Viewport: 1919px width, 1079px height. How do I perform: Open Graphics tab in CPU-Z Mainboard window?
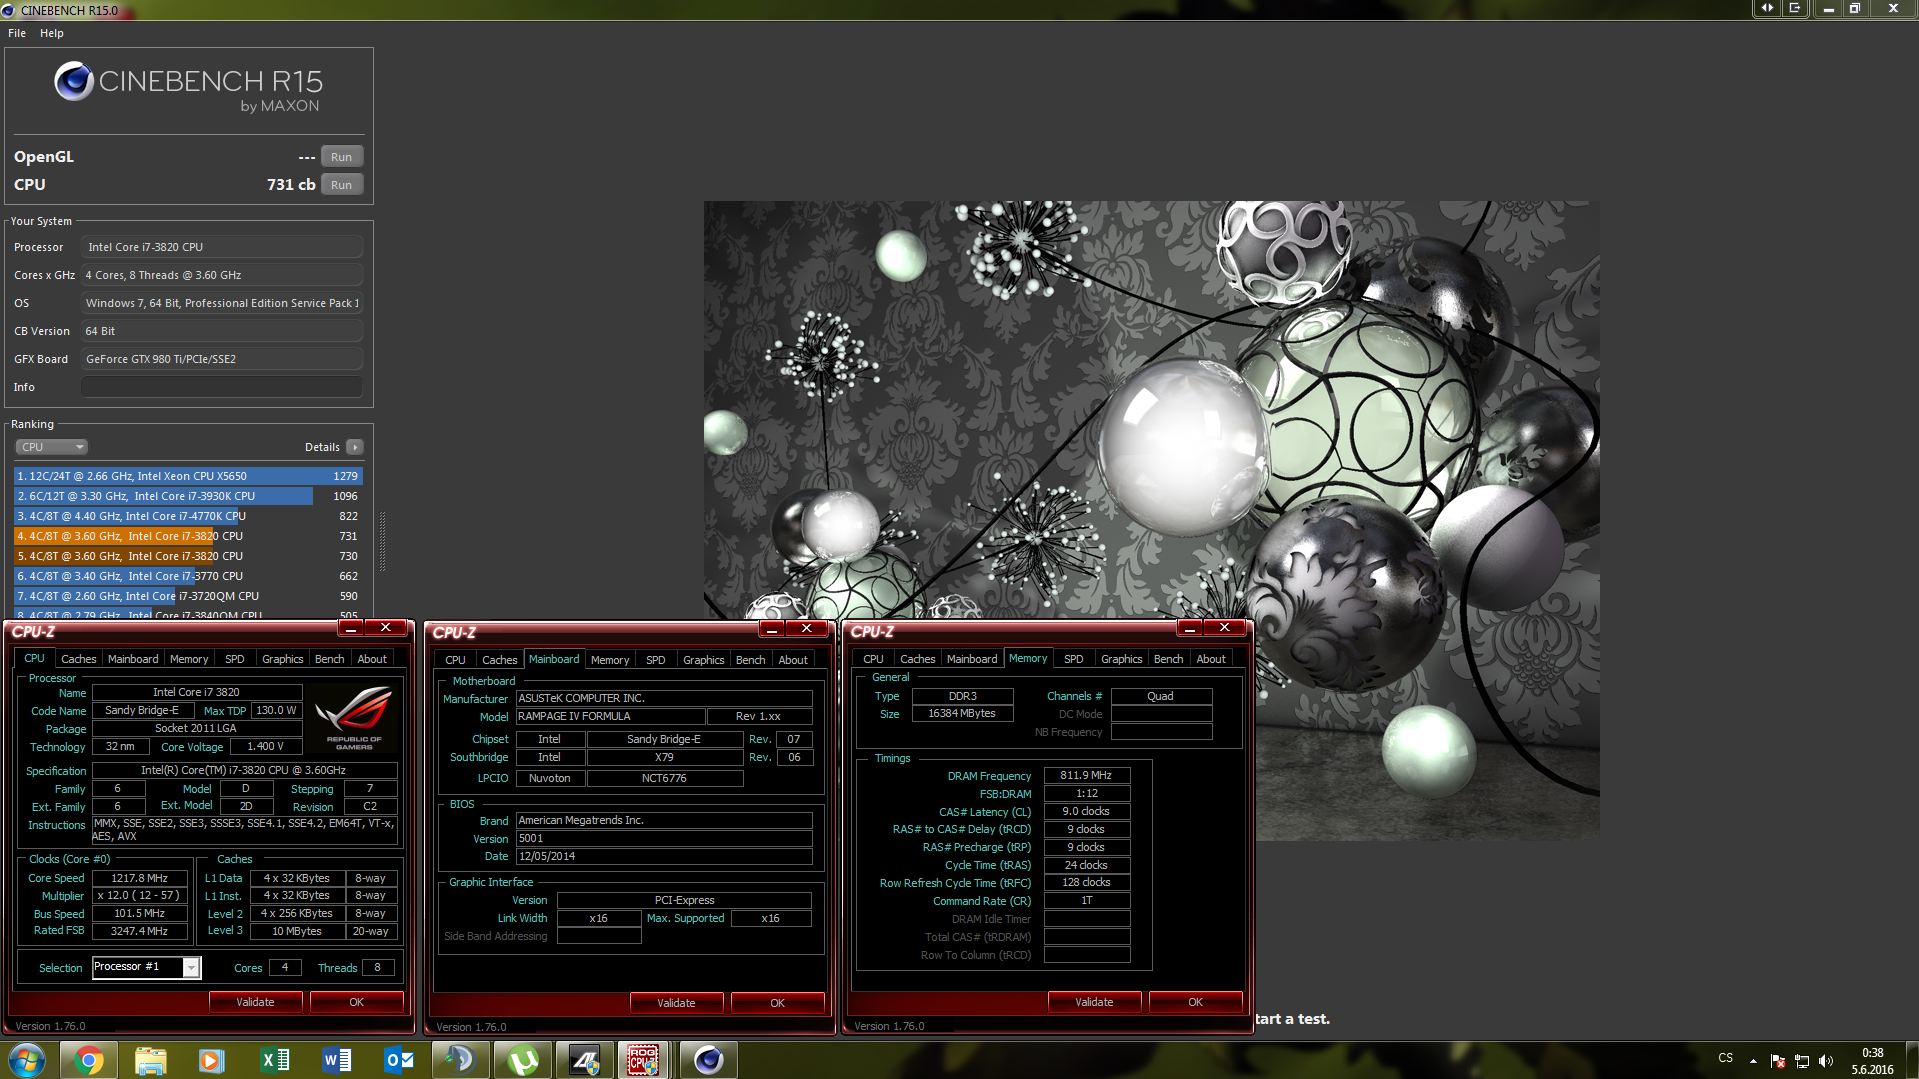[703, 660]
